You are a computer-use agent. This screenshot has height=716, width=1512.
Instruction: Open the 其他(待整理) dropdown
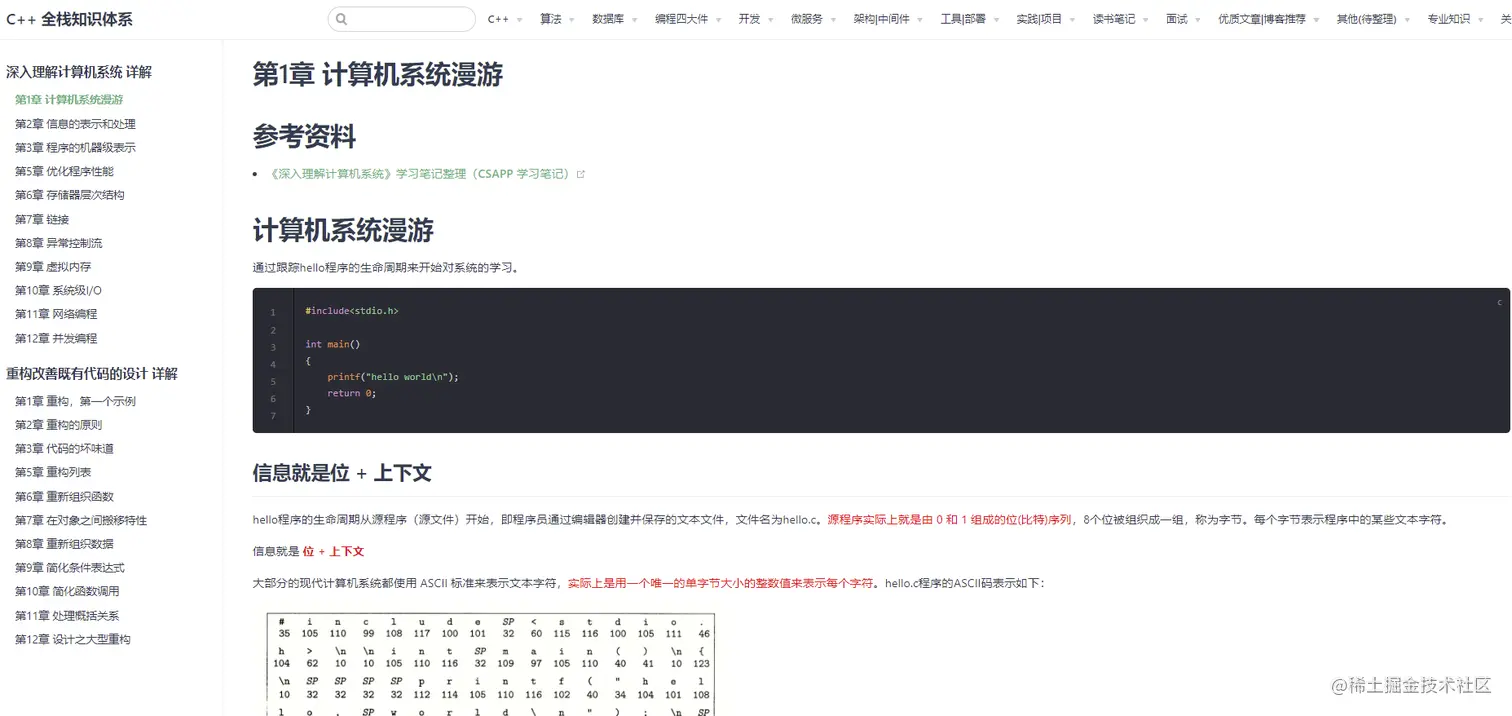coord(1366,18)
